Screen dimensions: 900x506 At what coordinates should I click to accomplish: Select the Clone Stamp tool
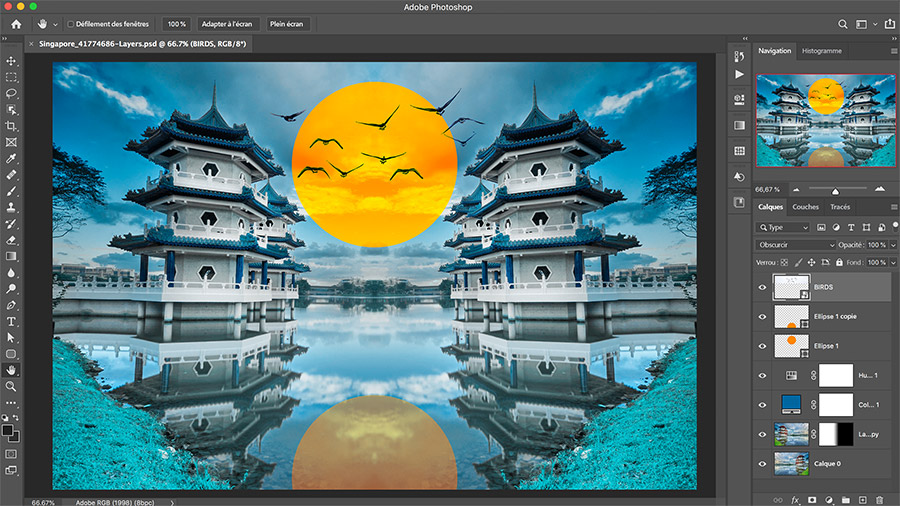tap(11, 207)
